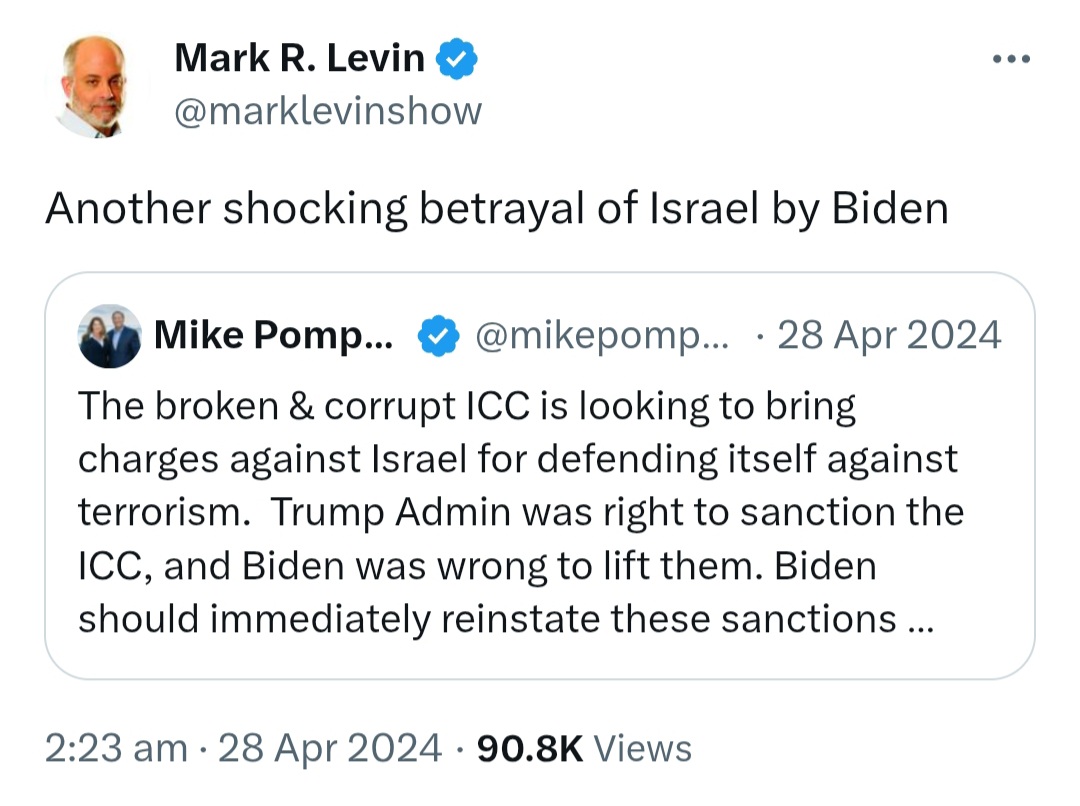Click 'should immediately reinstate these sanctions' text
This screenshot has height=806, width=1080.
(x=488, y=619)
